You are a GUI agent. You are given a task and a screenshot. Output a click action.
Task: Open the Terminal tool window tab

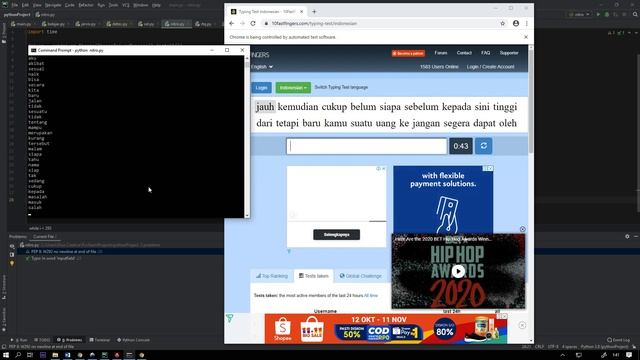pyautogui.click(x=100, y=340)
